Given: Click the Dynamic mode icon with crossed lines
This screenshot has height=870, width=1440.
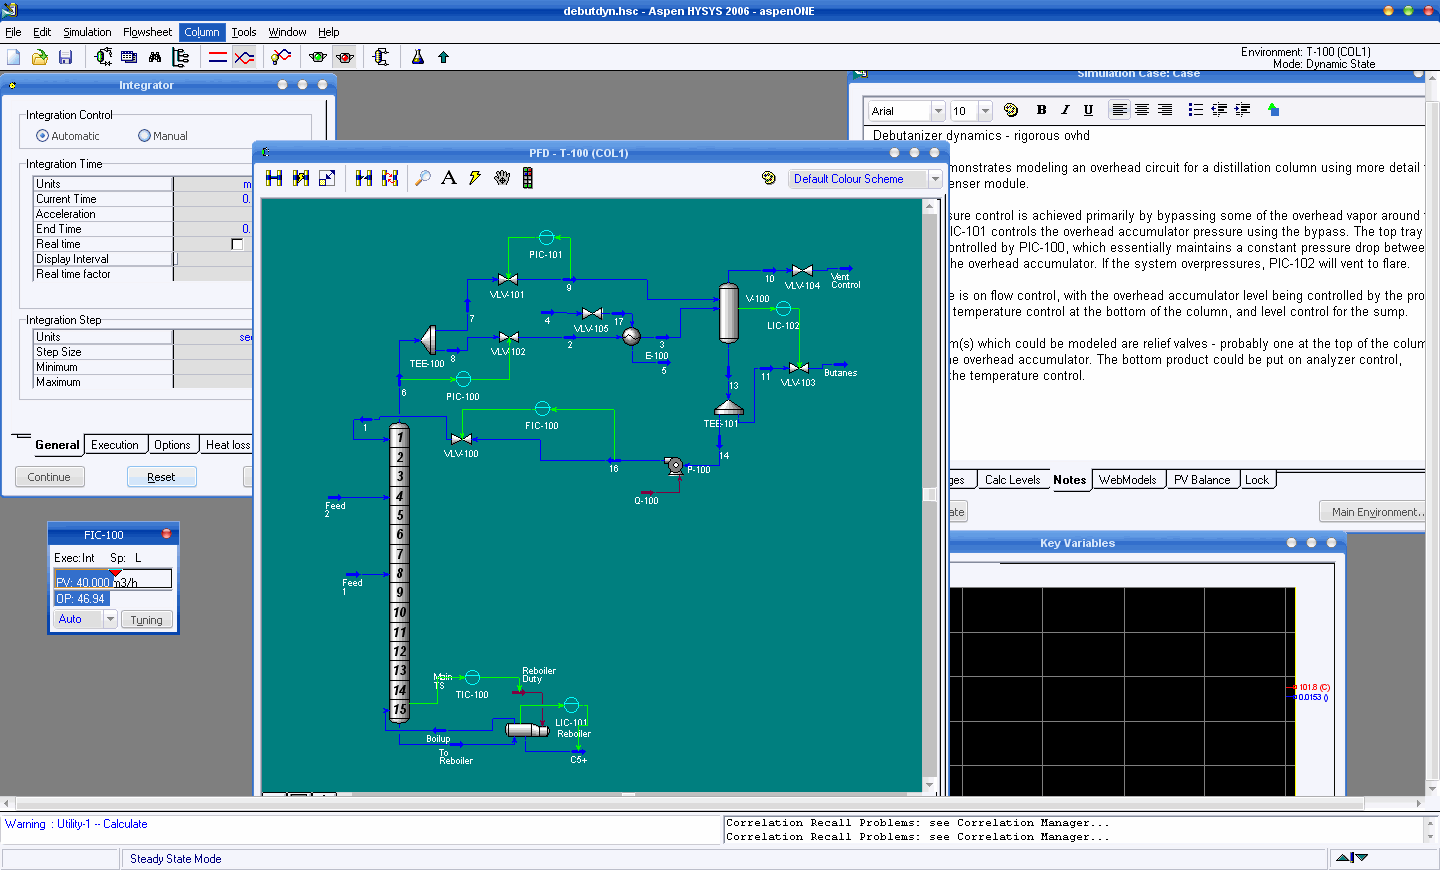Looking at the screenshot, I should [244, 57].
